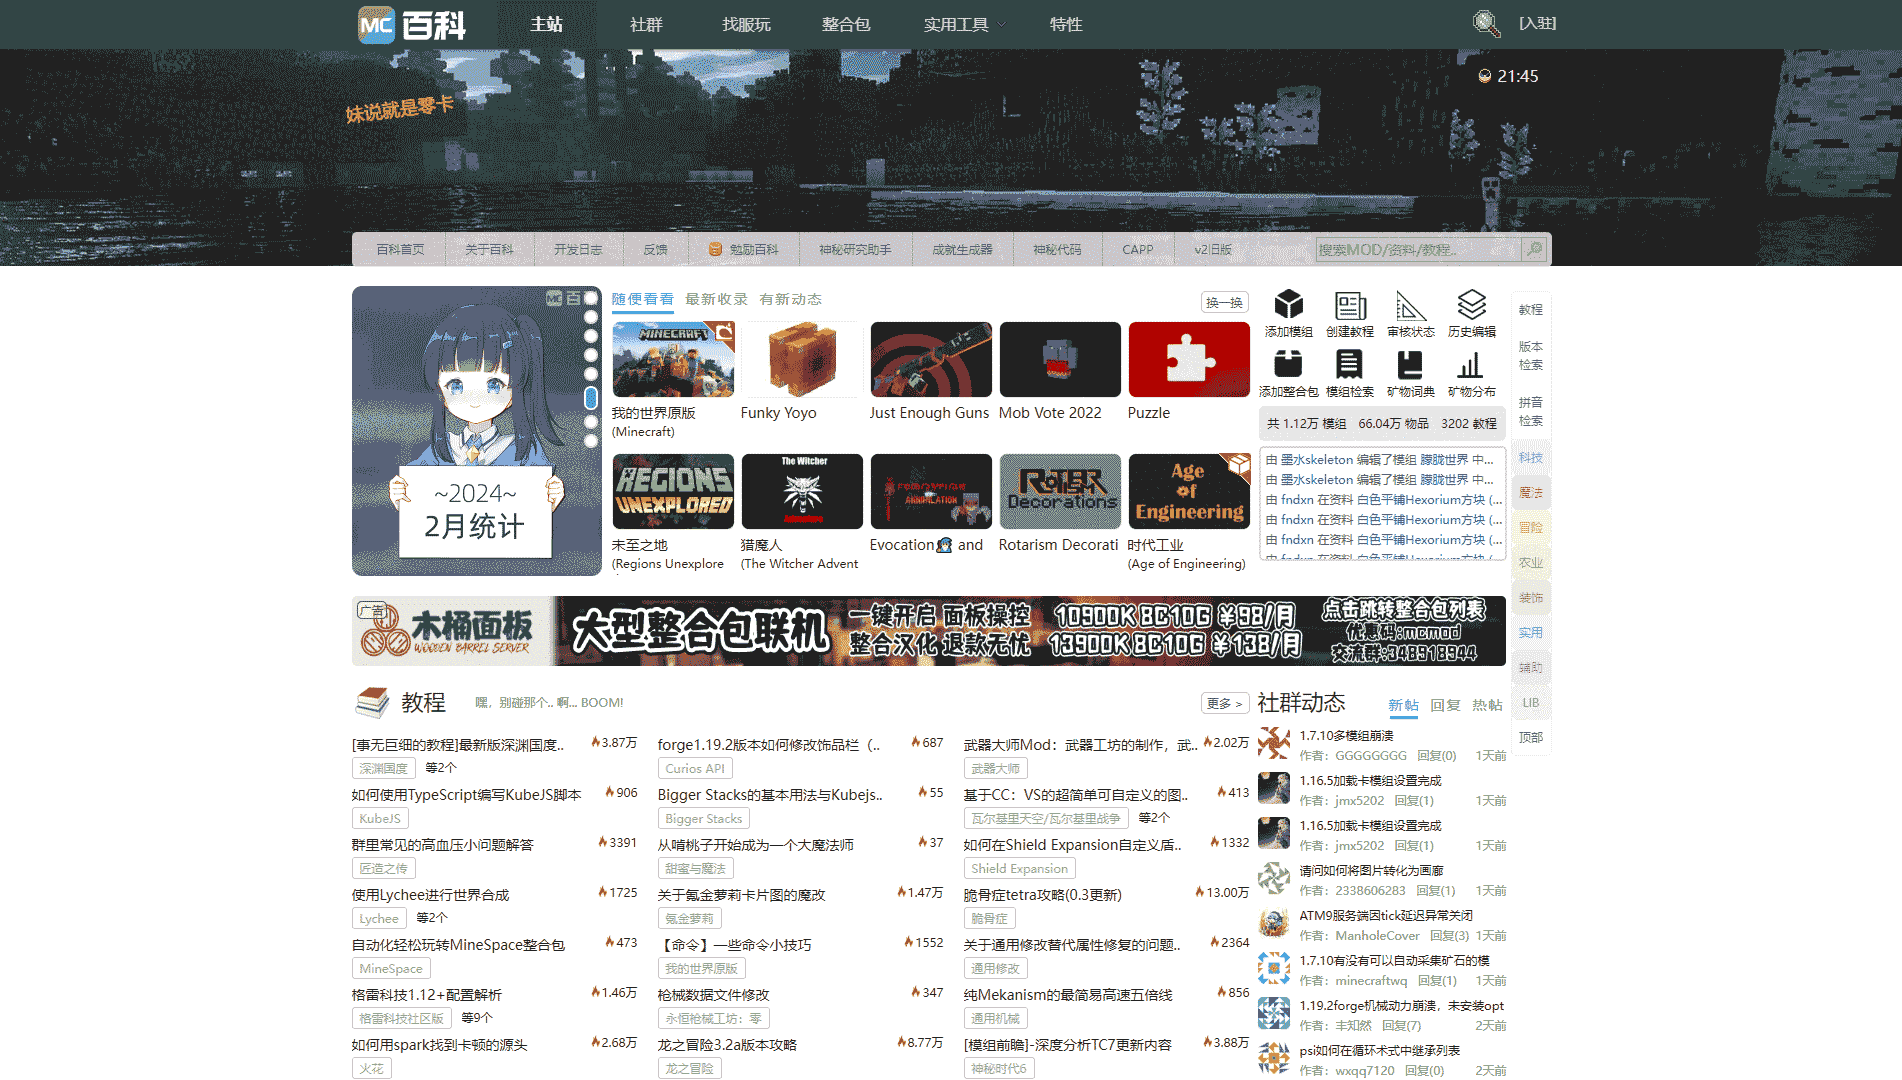
Task: Open the Regions Unexplored thumbnail
Action: [x=673, y=491]
